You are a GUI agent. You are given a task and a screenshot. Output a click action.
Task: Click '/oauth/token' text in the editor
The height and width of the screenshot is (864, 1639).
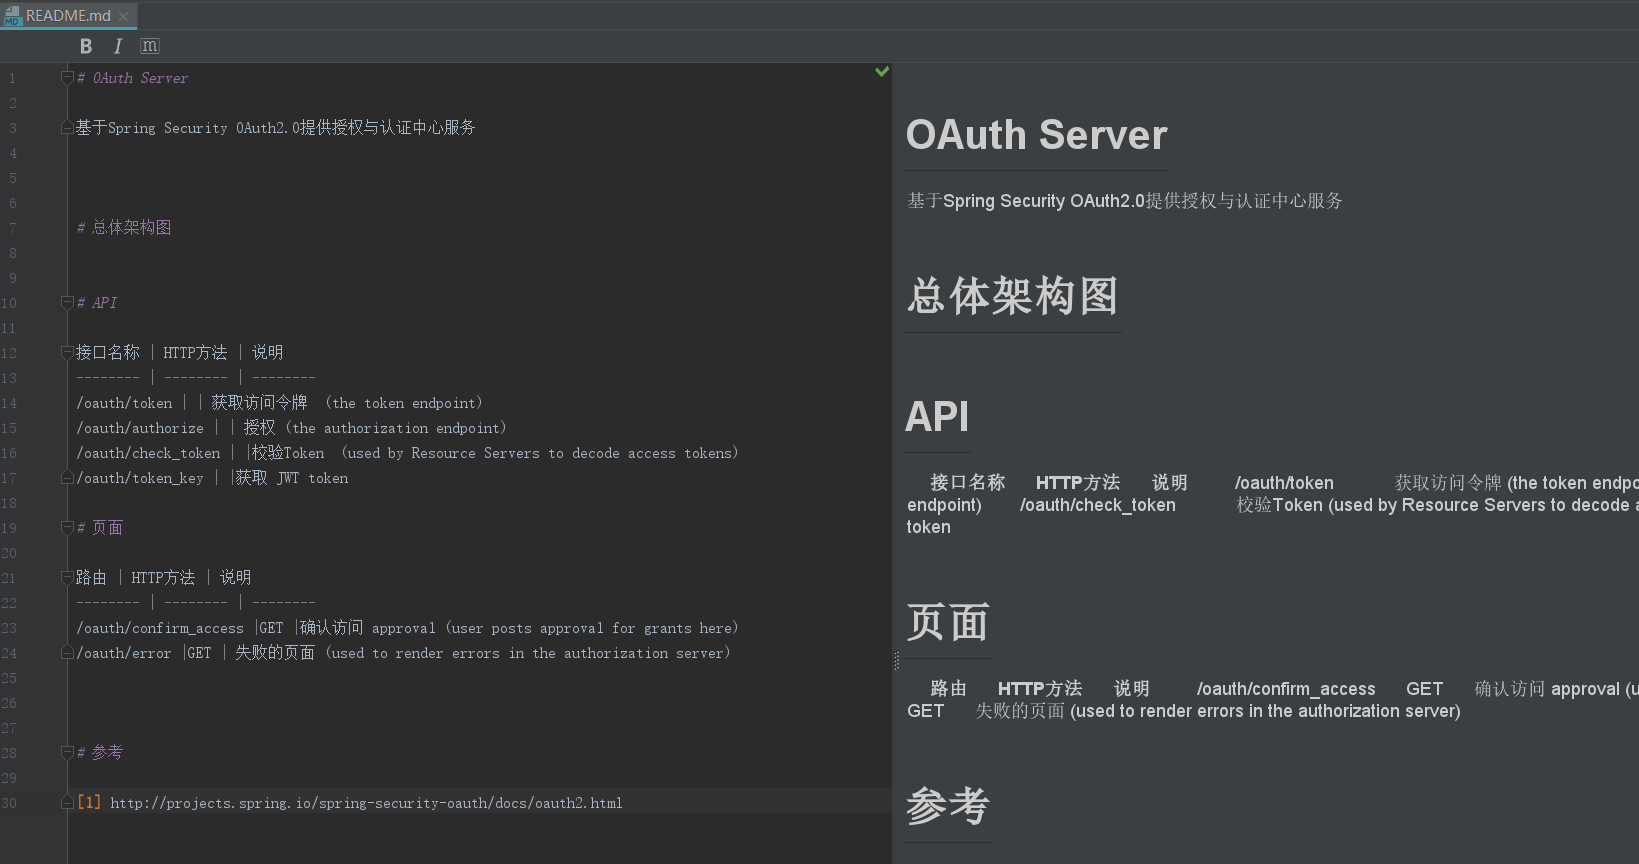click(124, 403)
